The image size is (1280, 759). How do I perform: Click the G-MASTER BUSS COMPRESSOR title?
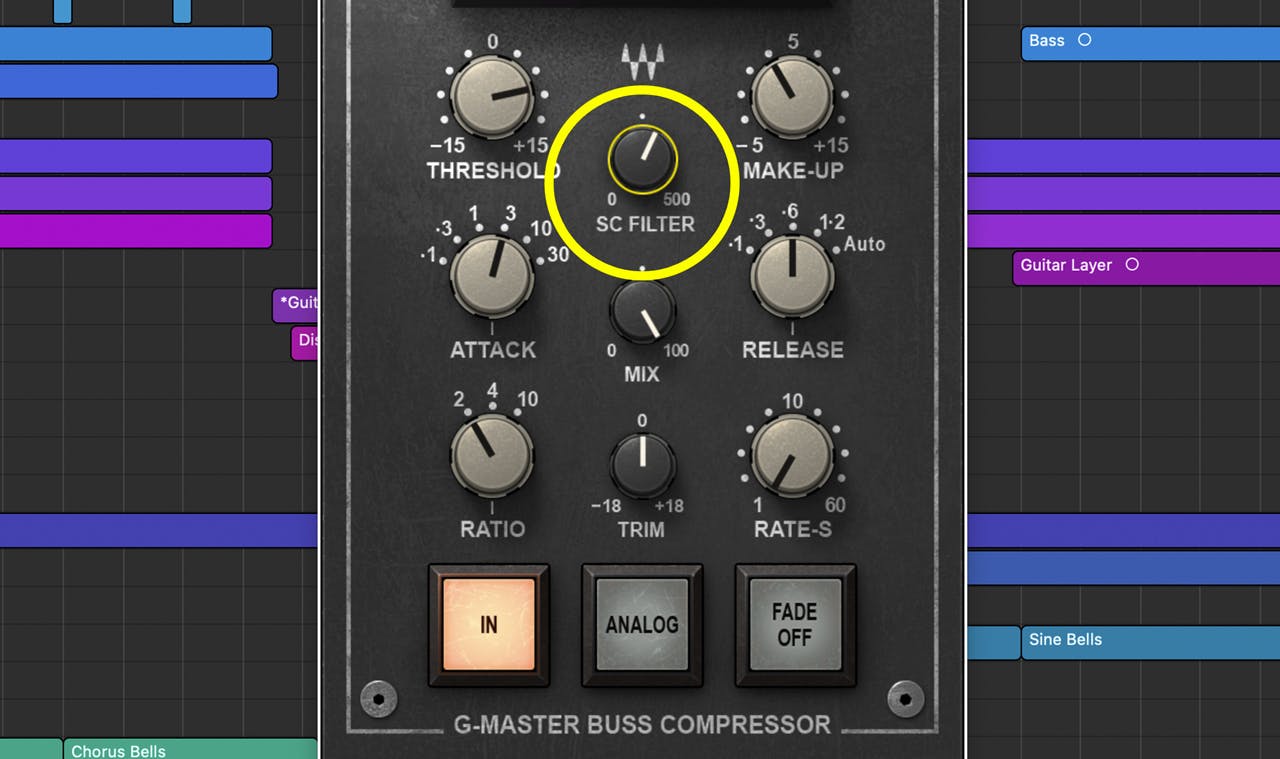(642, 725)
